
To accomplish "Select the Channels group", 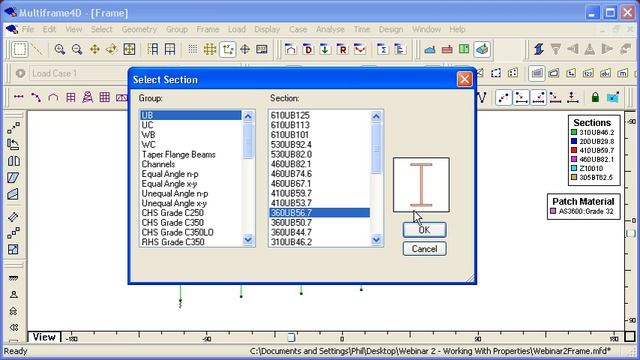I will pos(191,164).
